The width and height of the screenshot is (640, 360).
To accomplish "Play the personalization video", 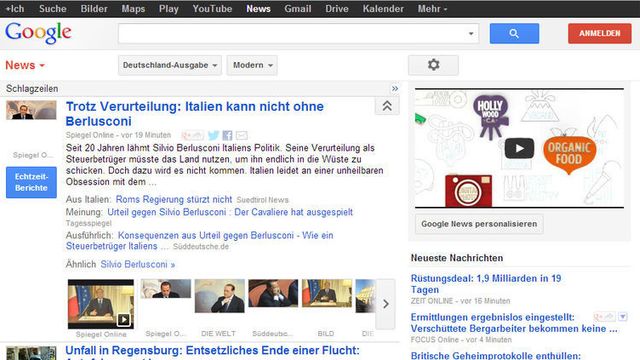I will pos(519,148).
